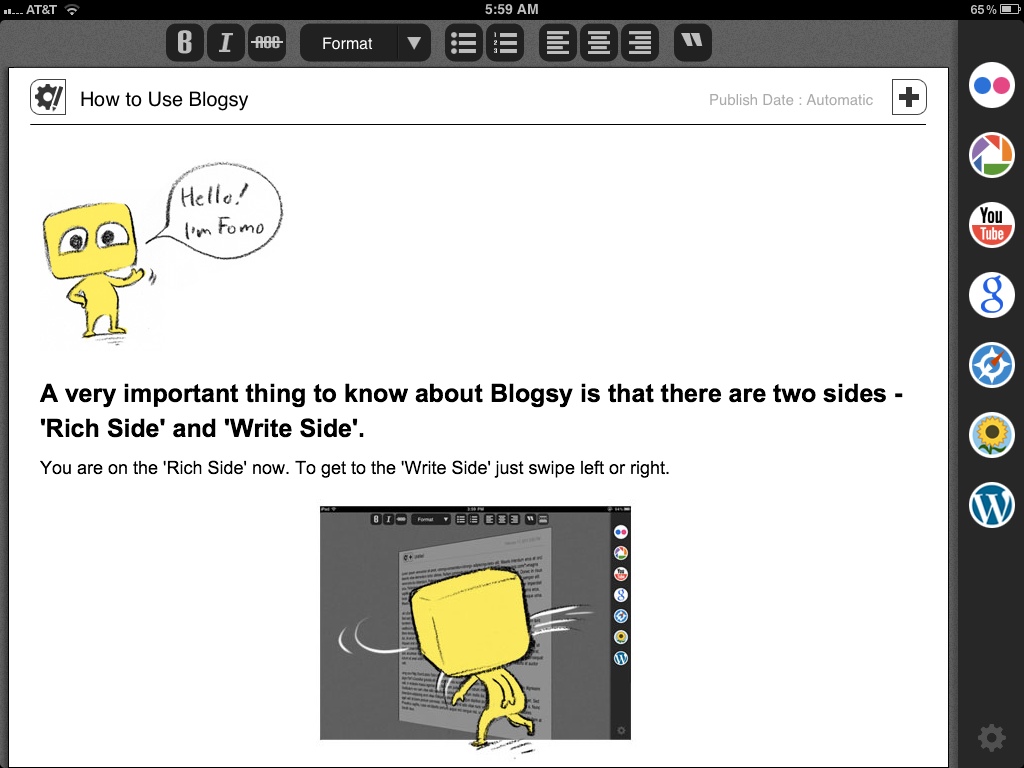The width and height of the screenshot is (1024, 768).
Task: Toggle bold formatting
Action: click(x=185, y=43)
